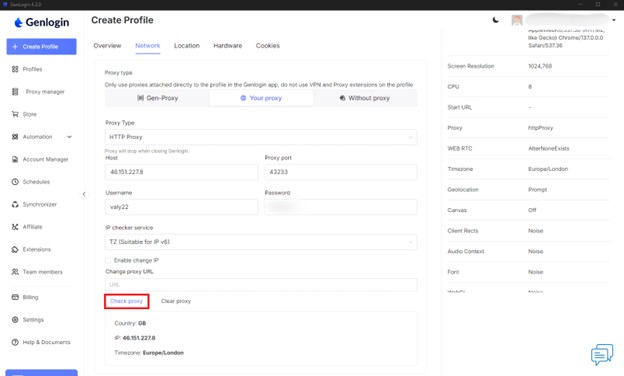Click the Store cart icon
Viewport: 624px width, 376px height.
point(15,114)
